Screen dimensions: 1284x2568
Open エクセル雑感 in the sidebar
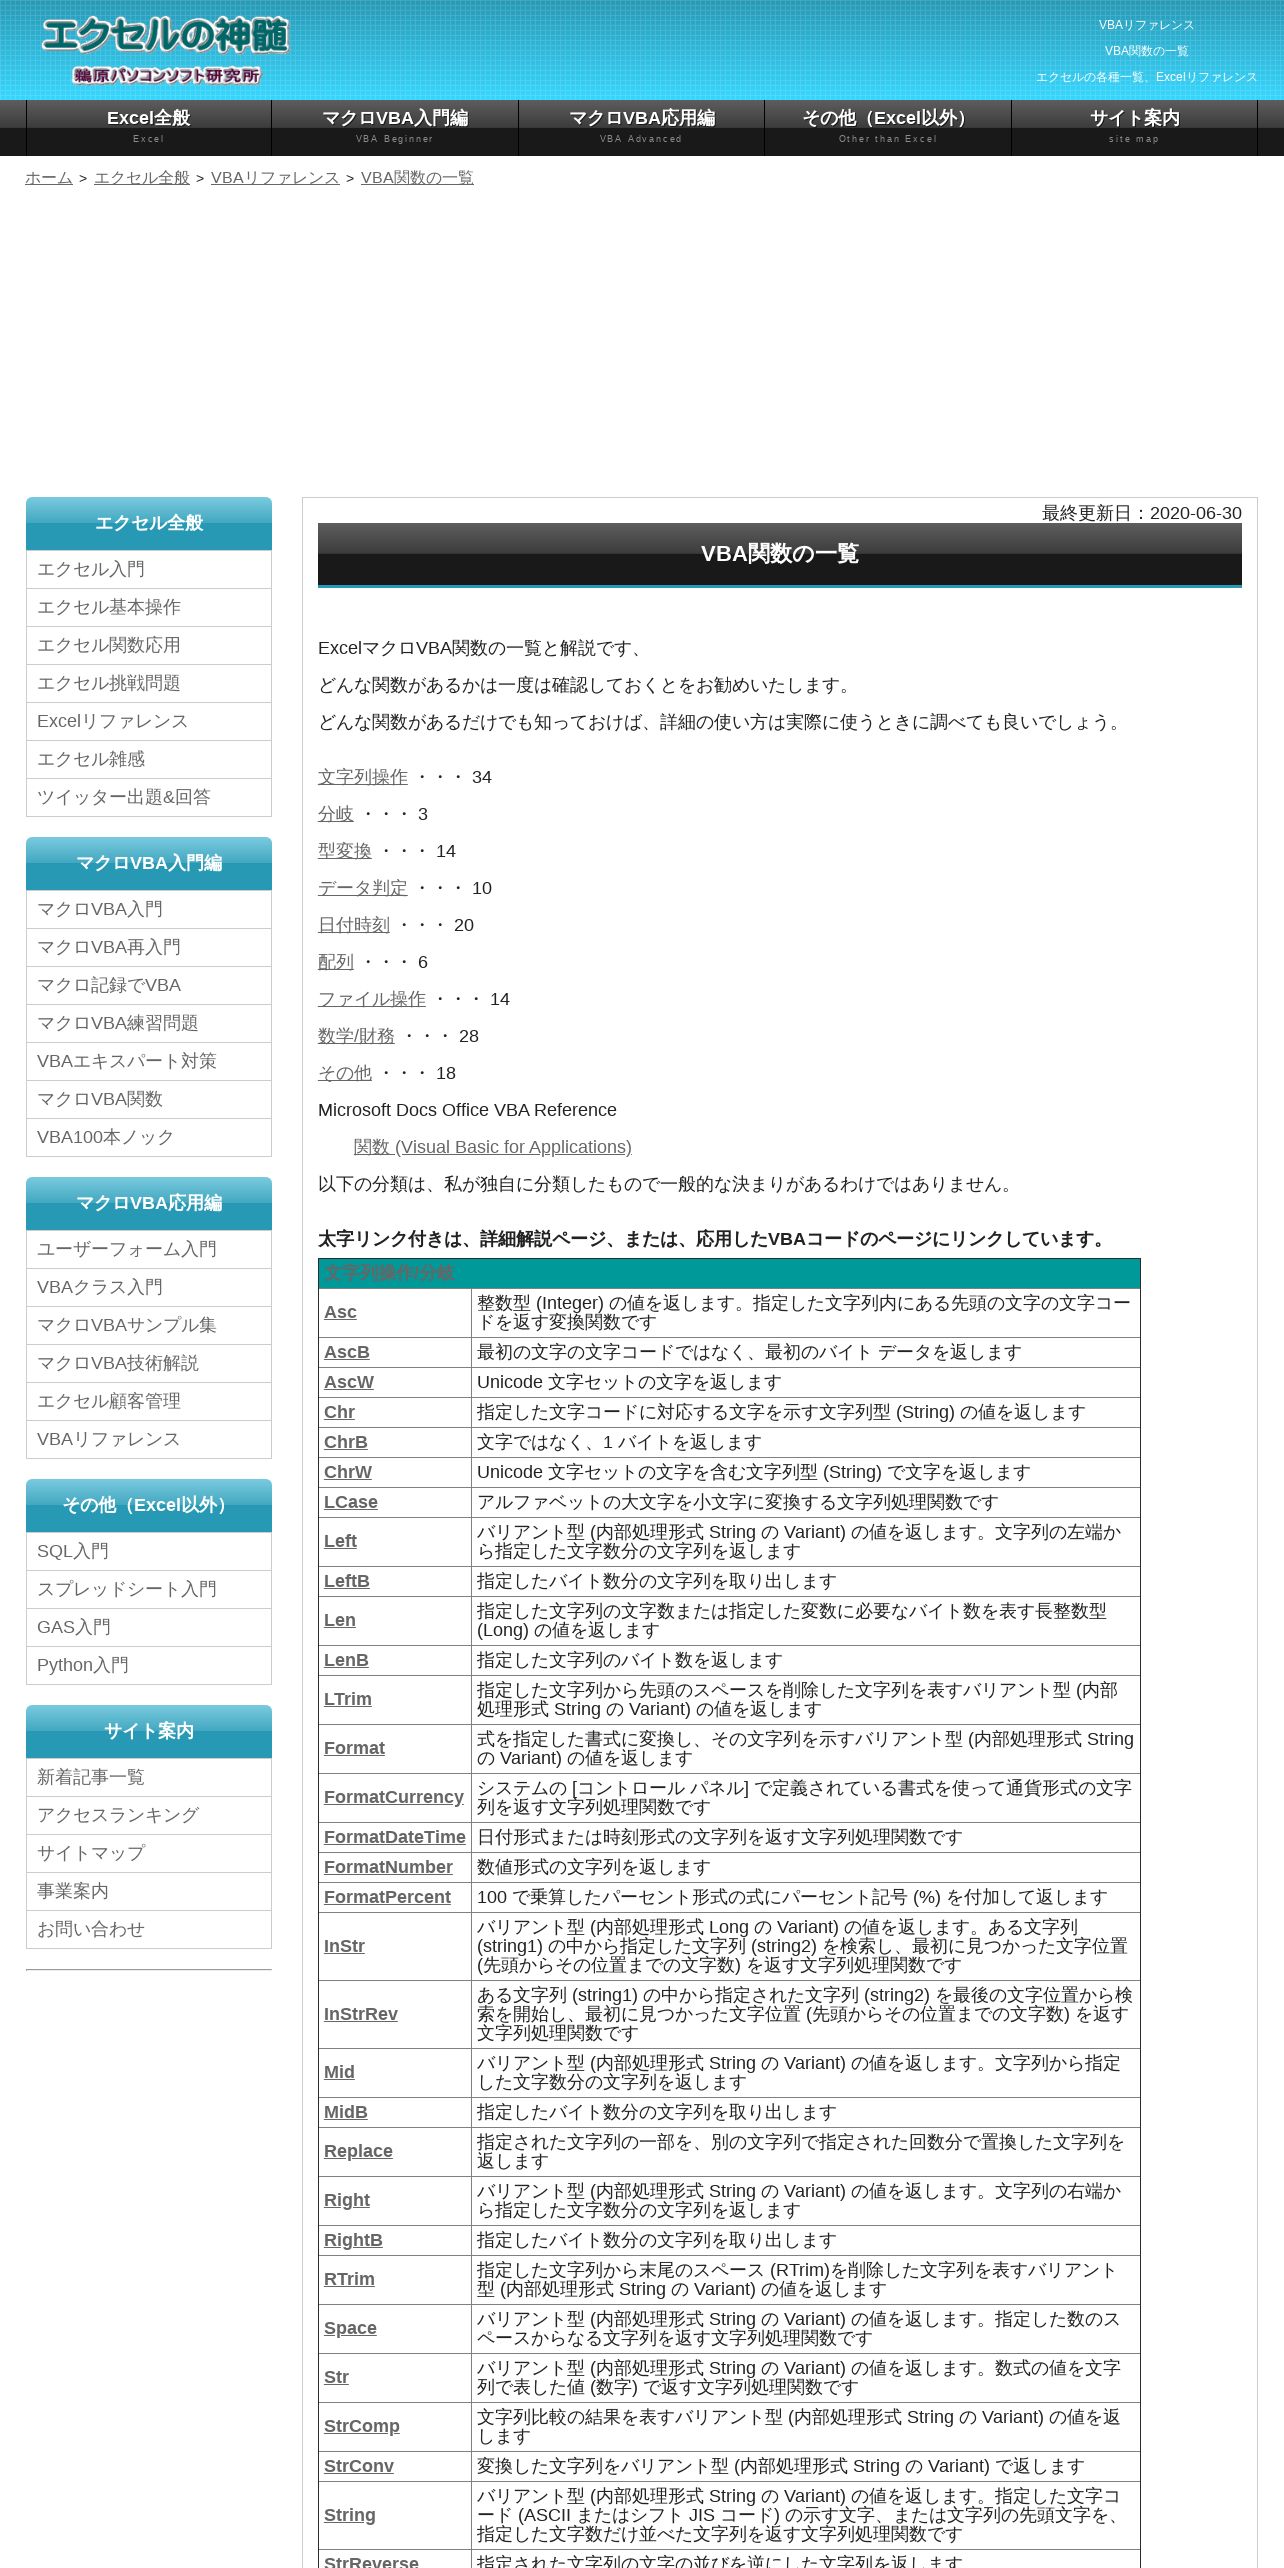click(149, 759)
